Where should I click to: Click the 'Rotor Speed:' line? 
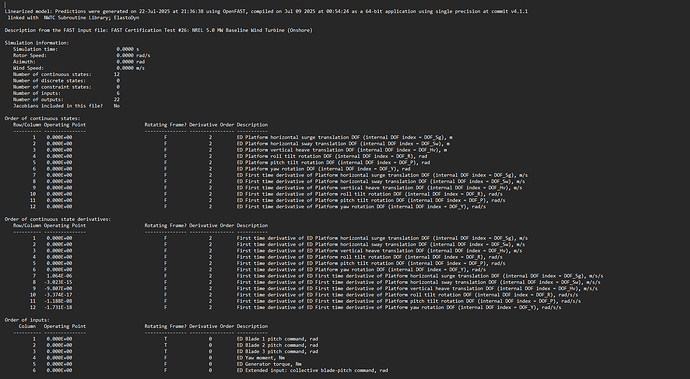tap(81, 55)
